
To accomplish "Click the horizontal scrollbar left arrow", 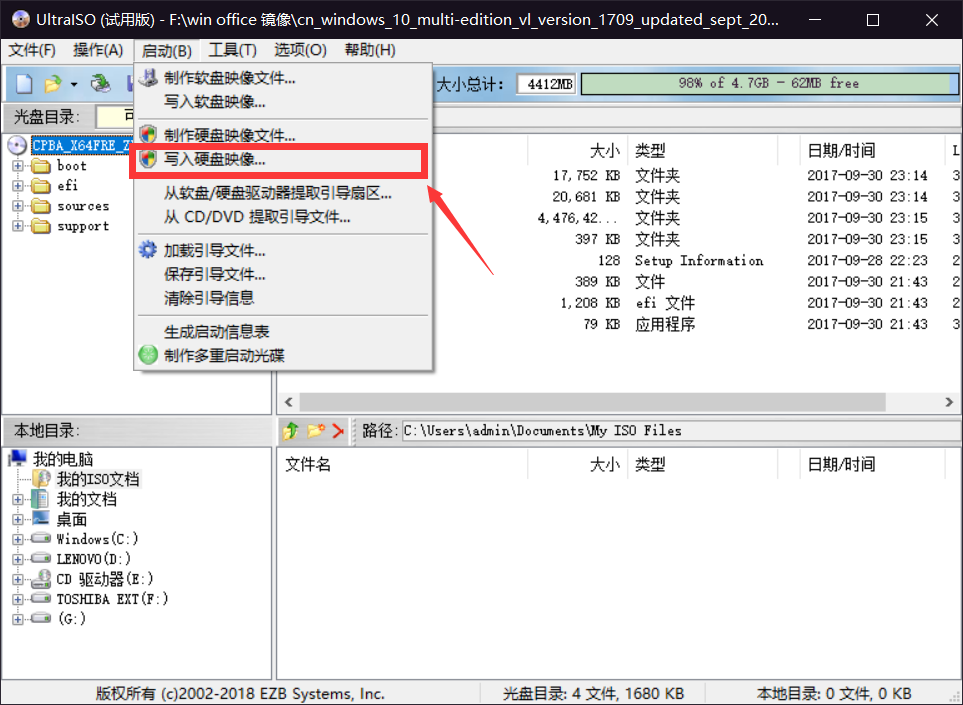I will pos(289,402).
